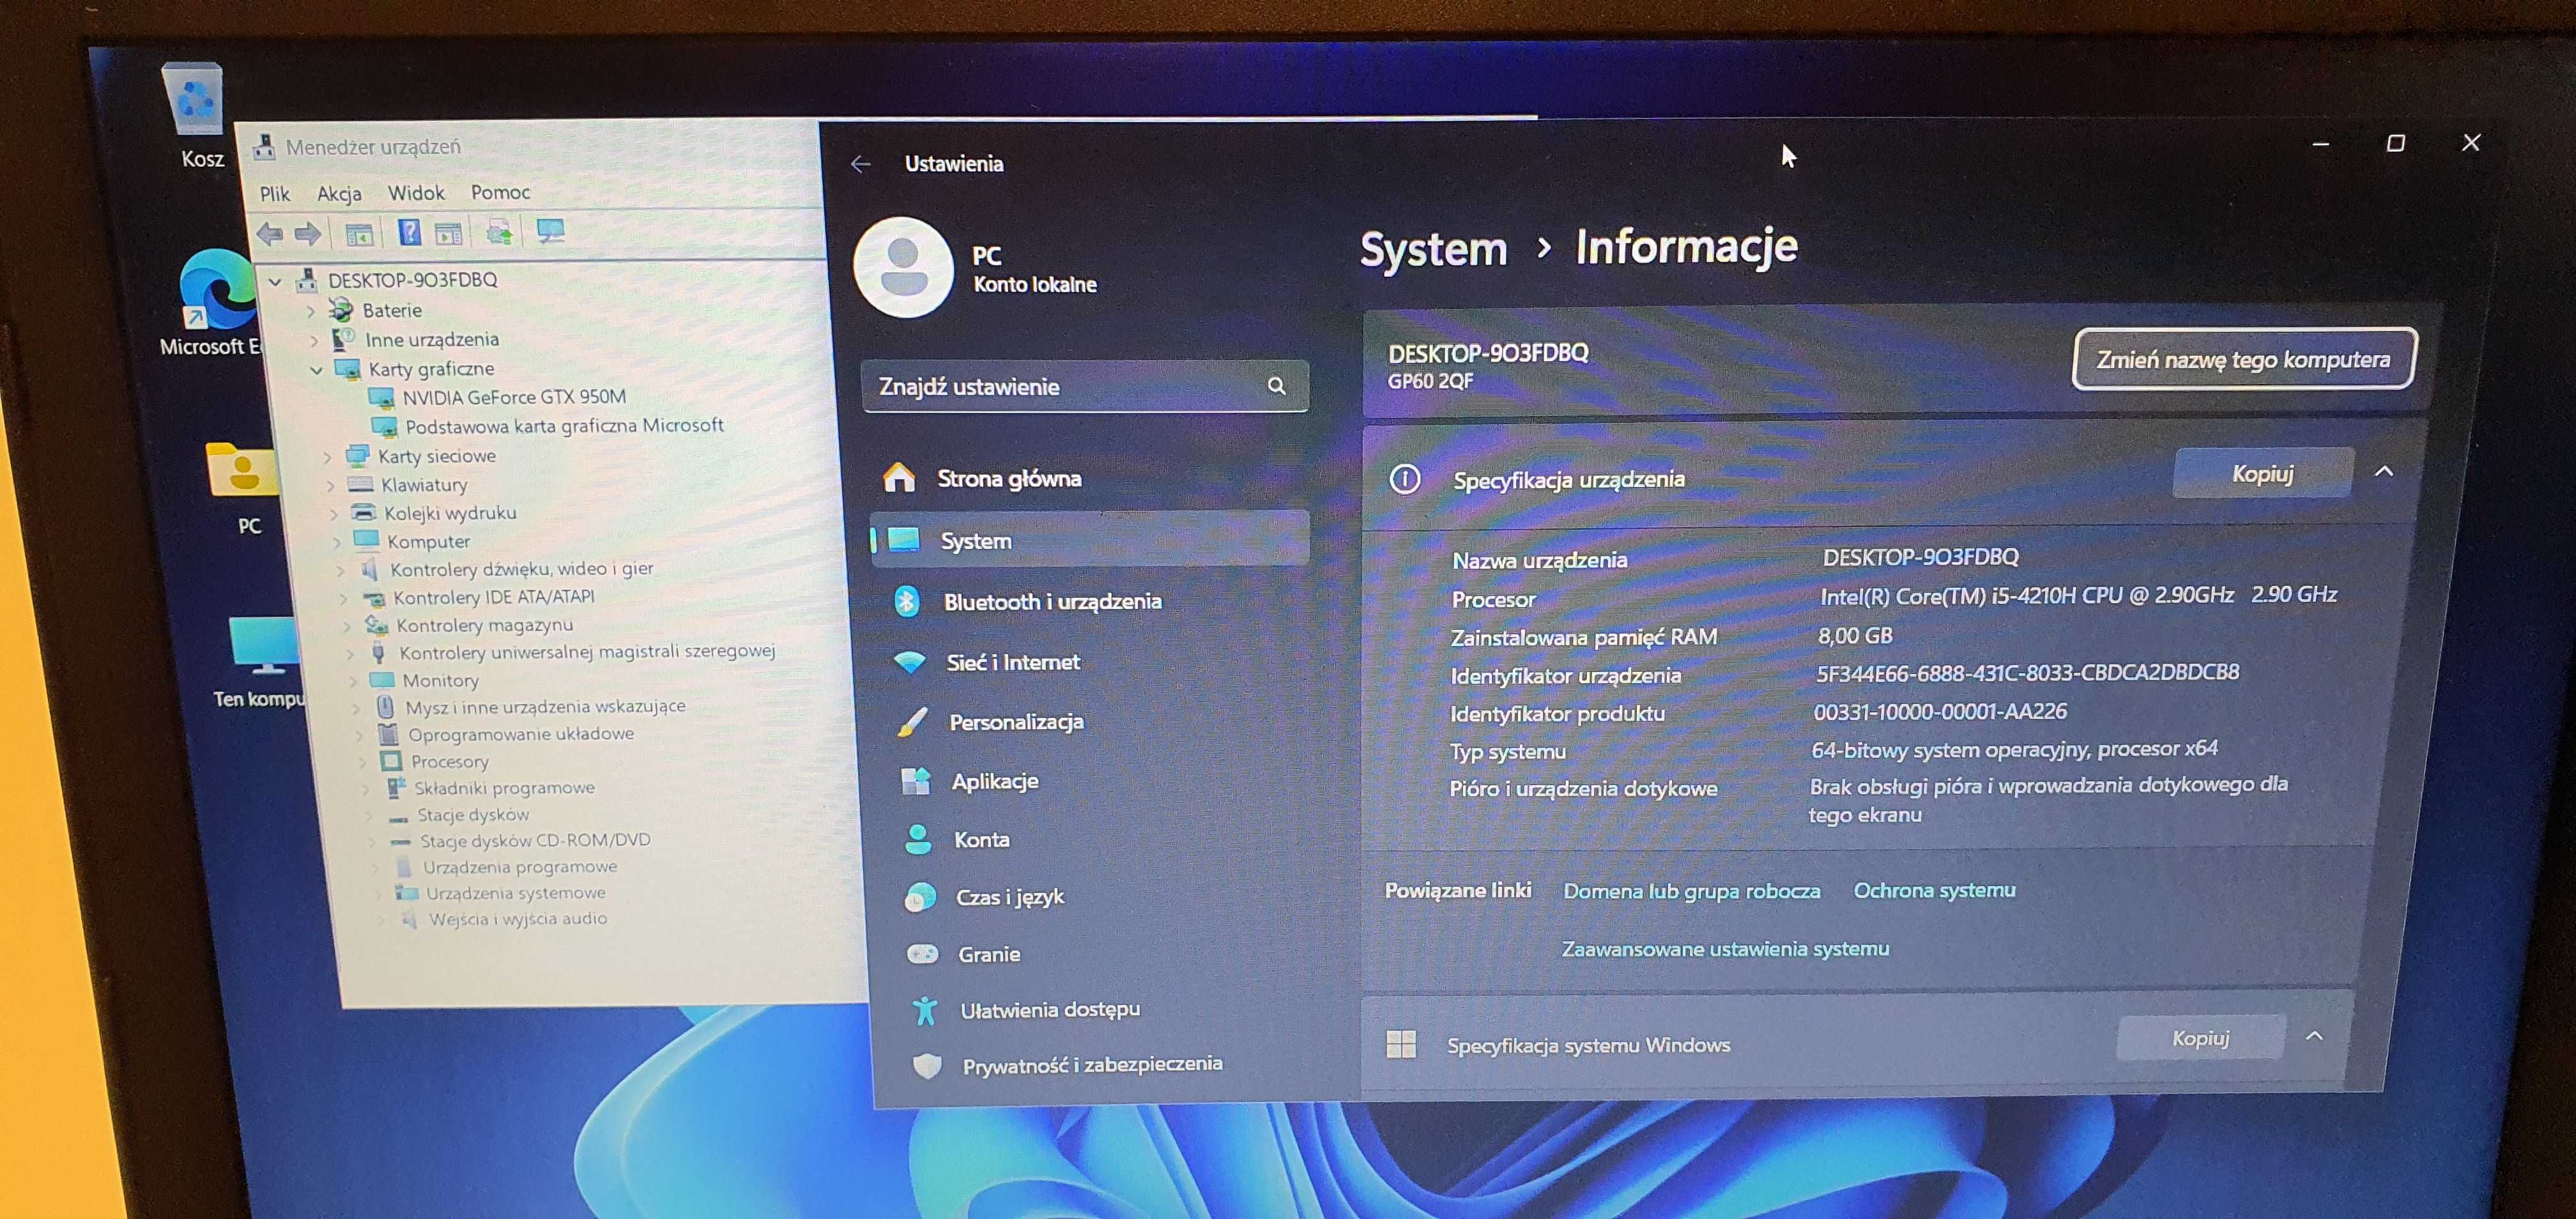Select the Procesory tree item
The height and width of the screenshot is (1219, 2576).
(449, 762)
